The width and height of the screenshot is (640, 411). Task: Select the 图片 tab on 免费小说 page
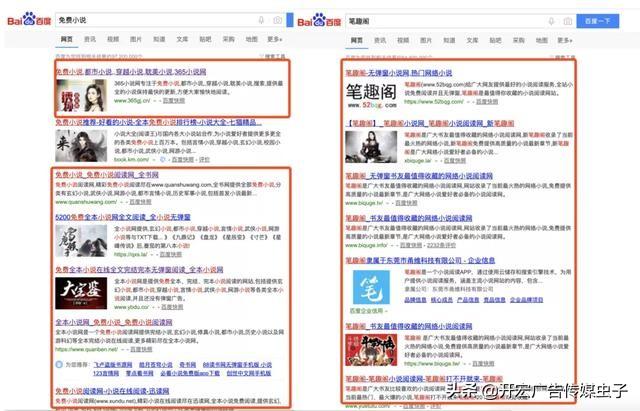pos(136,39)
